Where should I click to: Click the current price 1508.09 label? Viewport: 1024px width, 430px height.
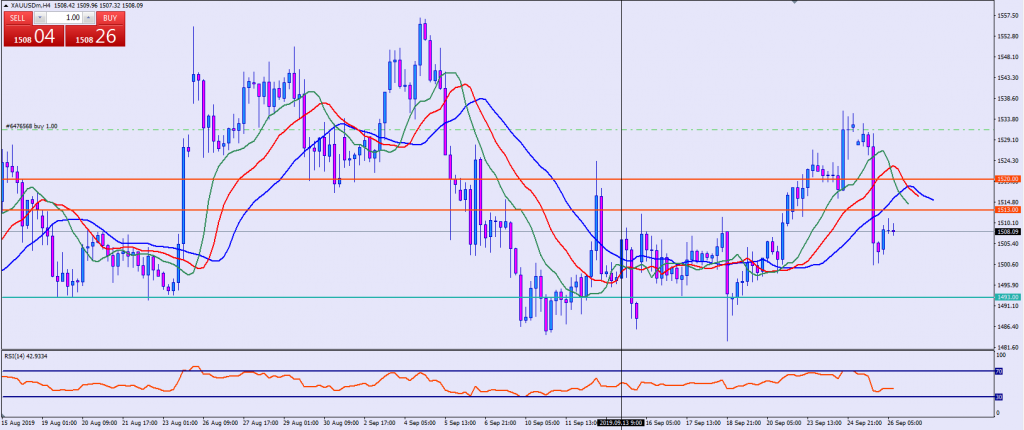click(1006, 232)
